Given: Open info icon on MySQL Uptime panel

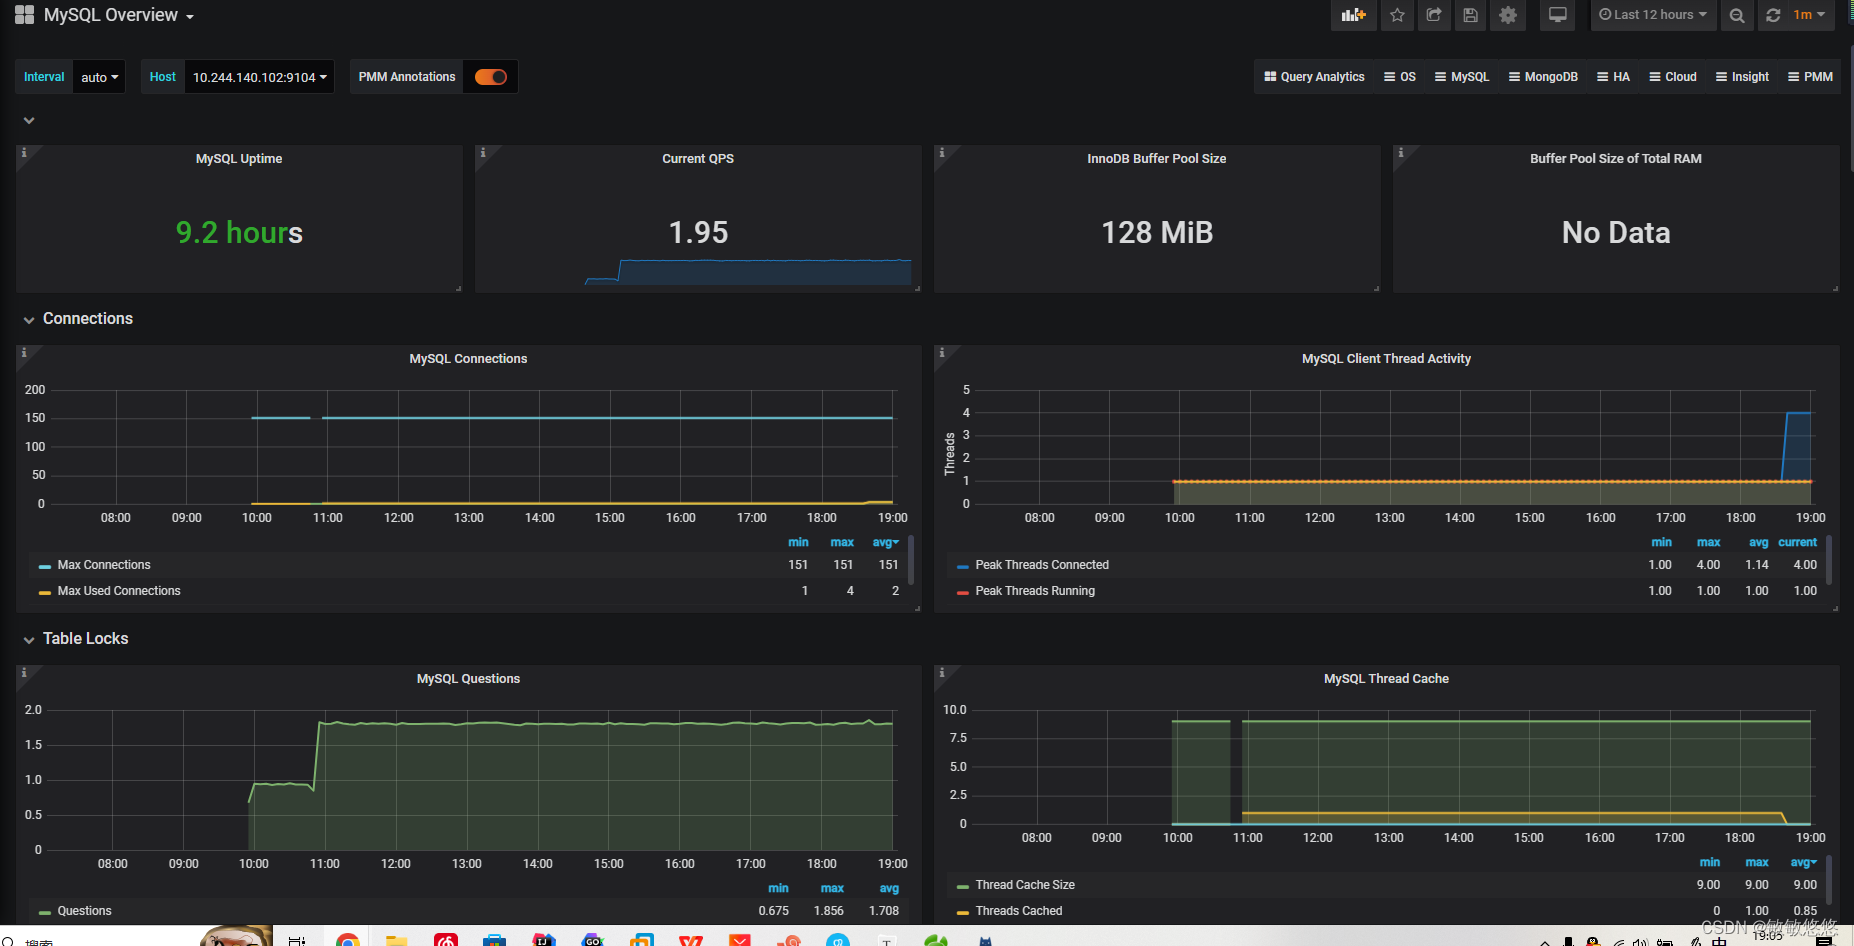Looking at the screenshot, I should [24, 153].
